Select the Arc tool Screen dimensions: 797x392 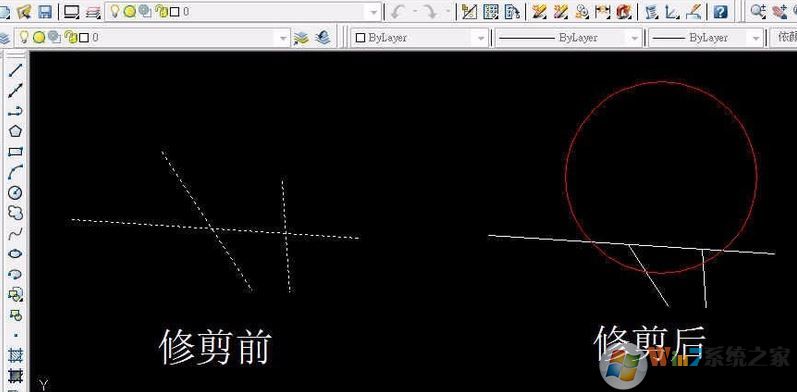[x=16, y=172]
